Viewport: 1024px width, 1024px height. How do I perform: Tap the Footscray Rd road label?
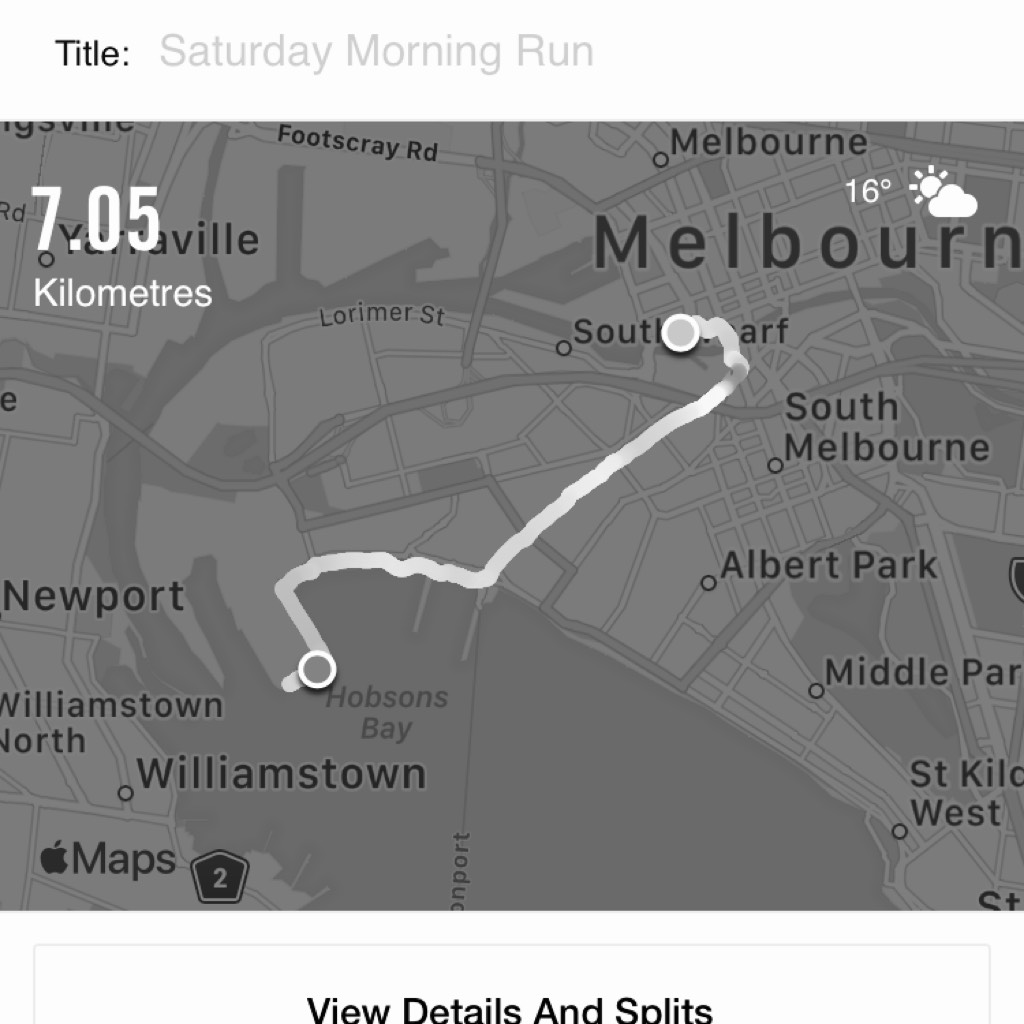point(357,142)
